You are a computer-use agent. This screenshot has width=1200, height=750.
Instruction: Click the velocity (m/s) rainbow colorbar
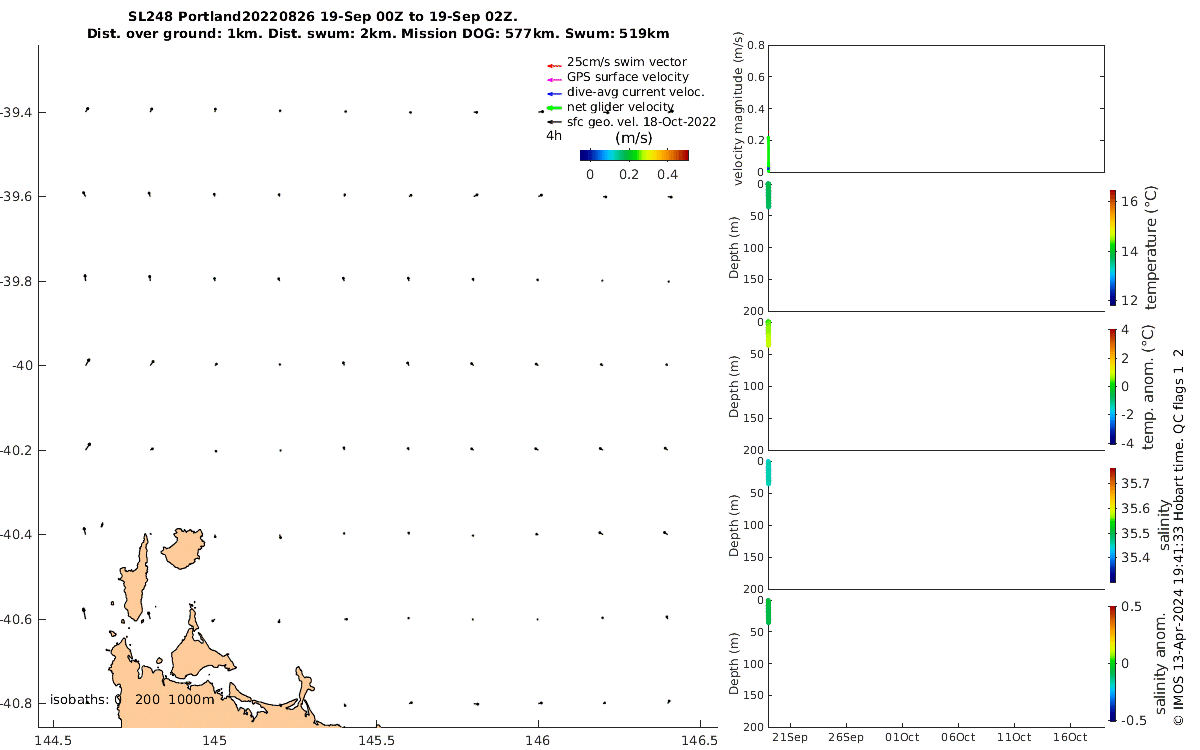[634, 155]
